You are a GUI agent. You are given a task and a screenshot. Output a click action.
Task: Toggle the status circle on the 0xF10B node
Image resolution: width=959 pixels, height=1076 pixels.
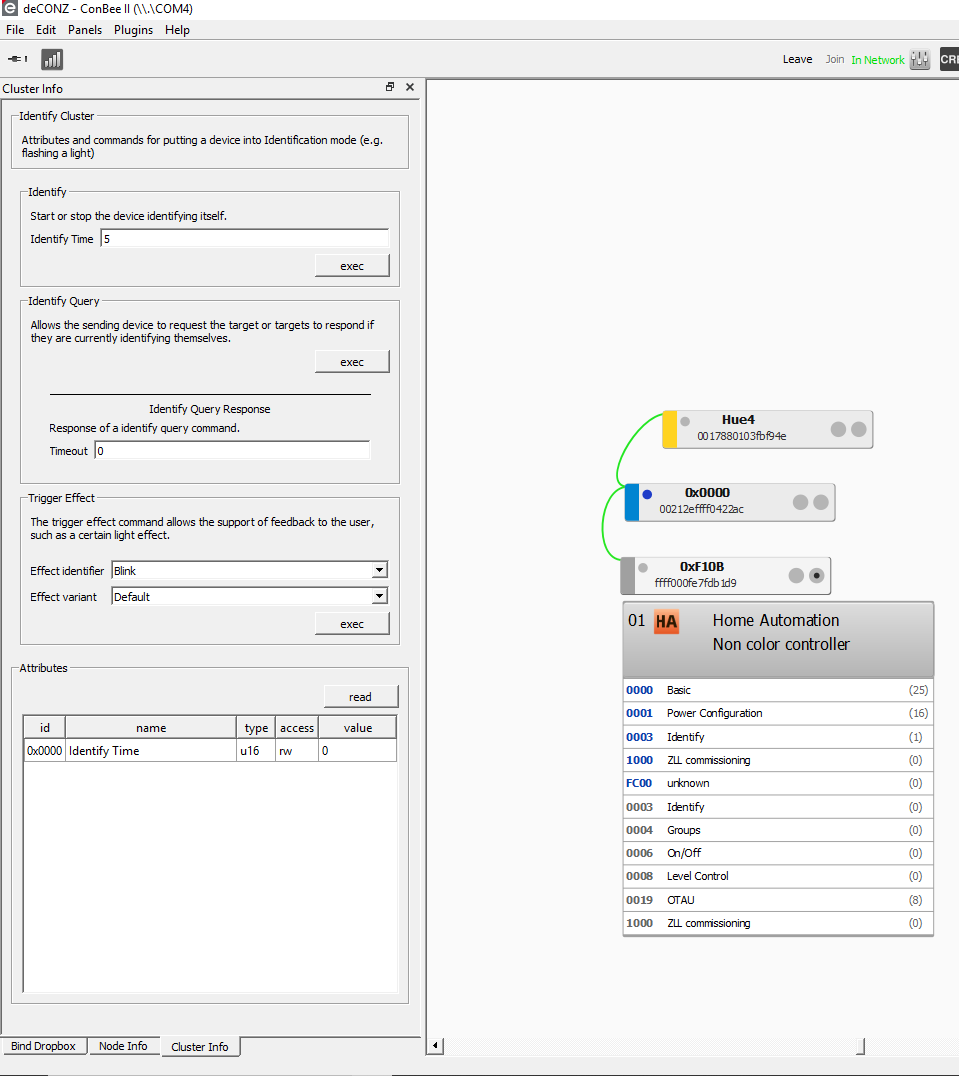pos(817,575)
